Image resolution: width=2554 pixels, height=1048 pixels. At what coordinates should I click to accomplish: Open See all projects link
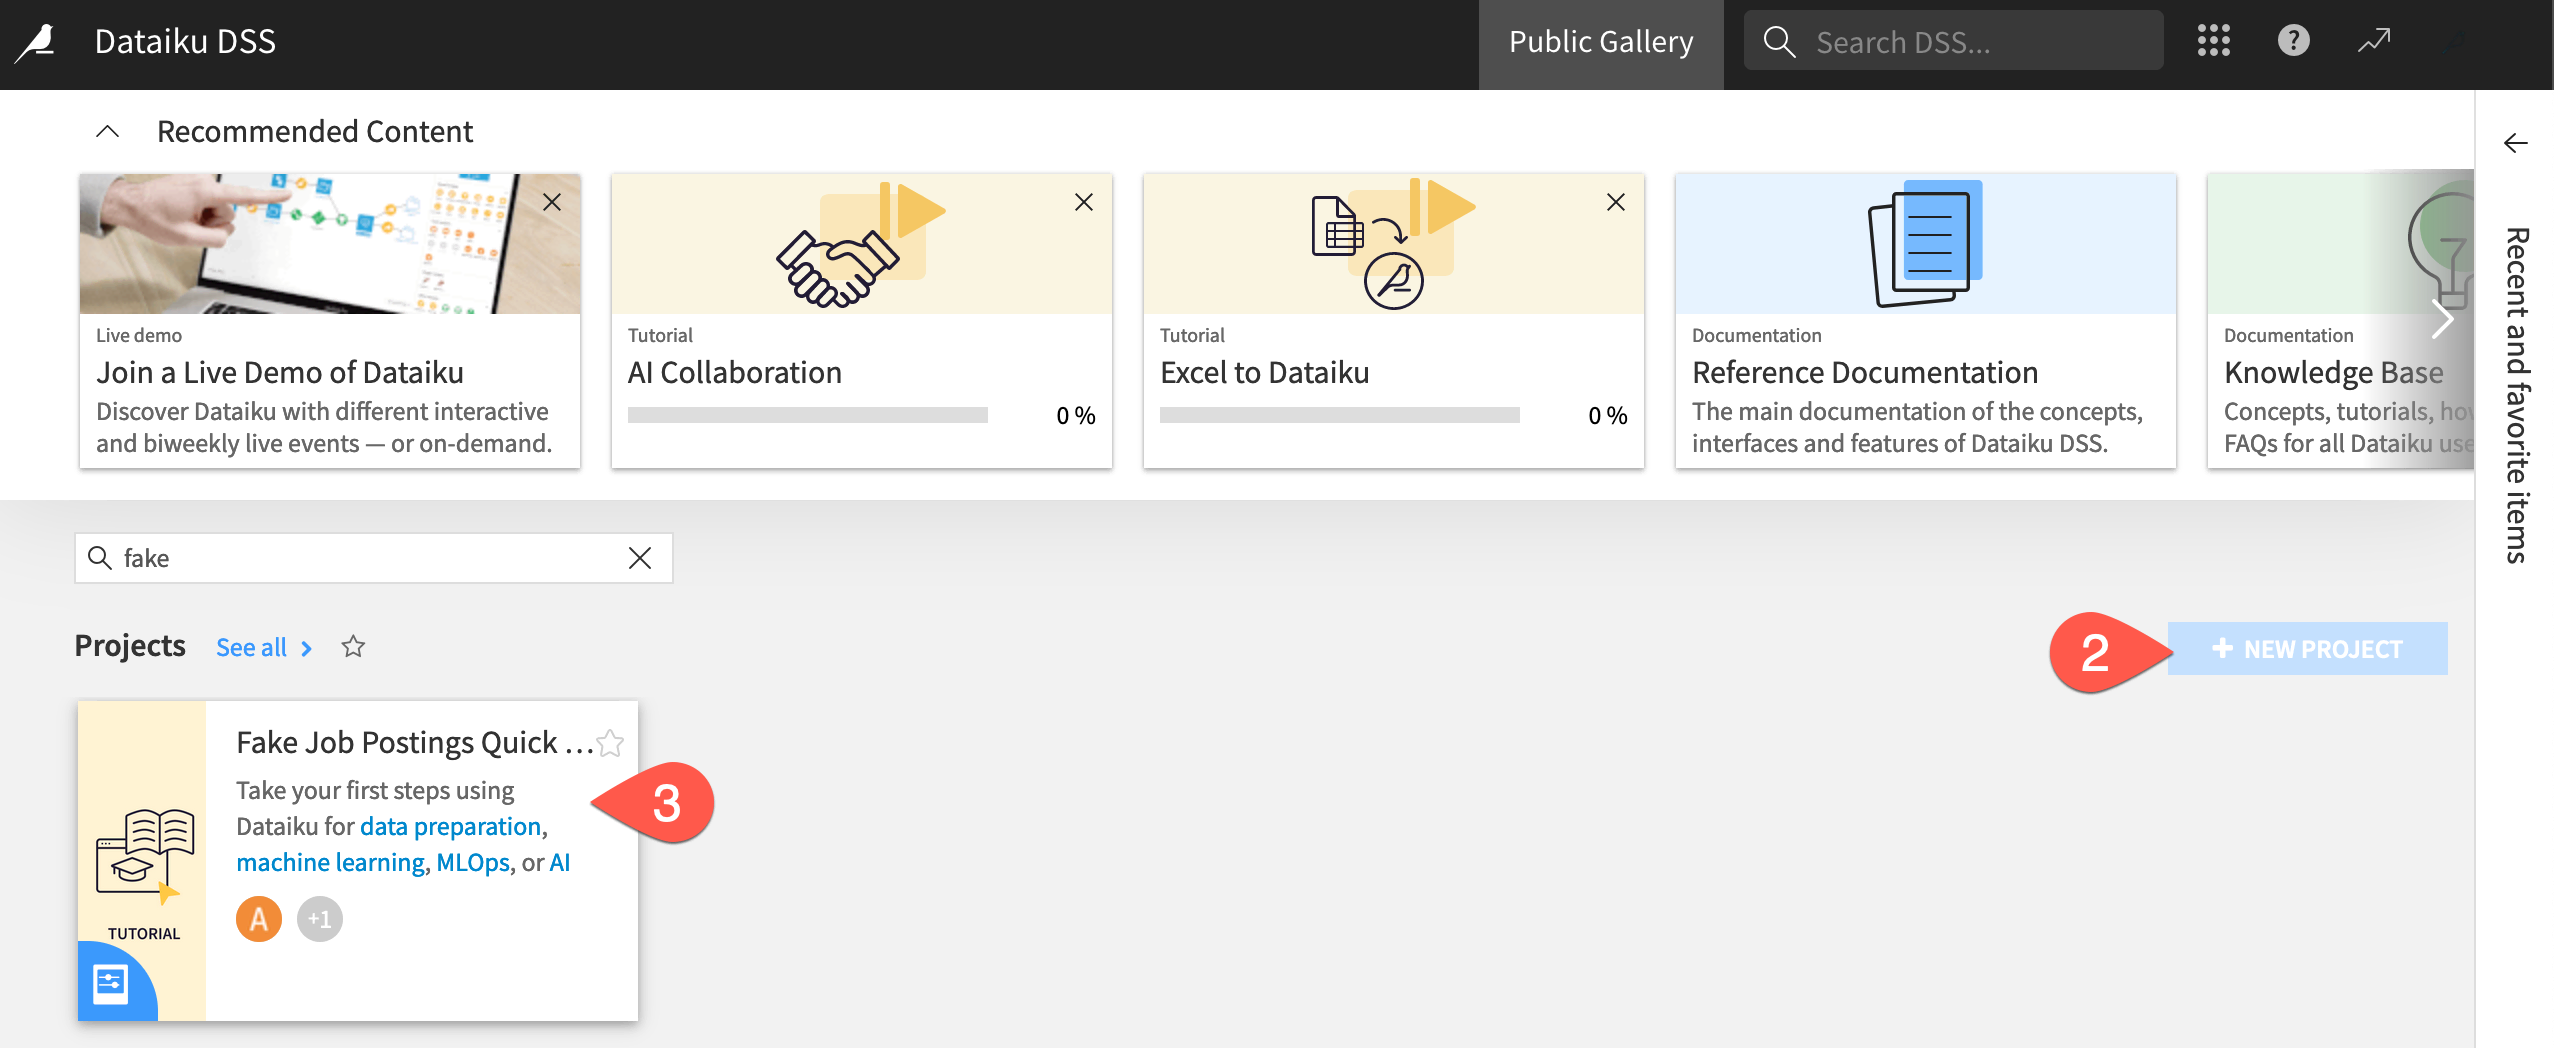point(264,647)
